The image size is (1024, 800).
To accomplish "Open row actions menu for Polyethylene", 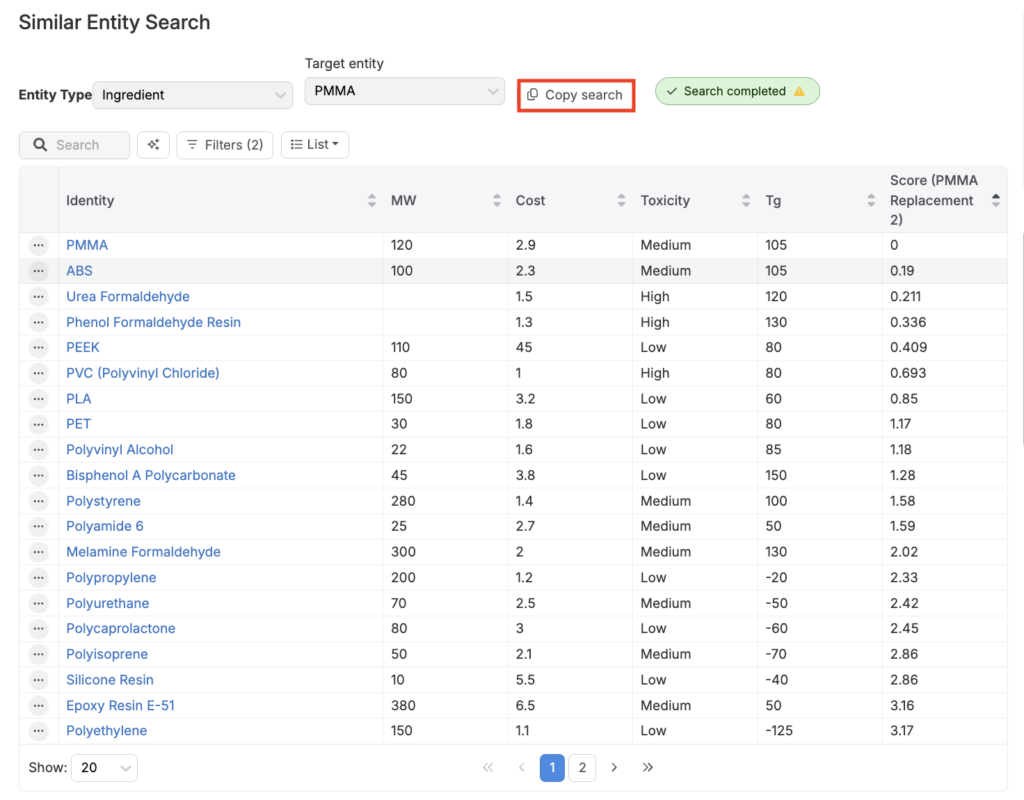I will (39, 731).
